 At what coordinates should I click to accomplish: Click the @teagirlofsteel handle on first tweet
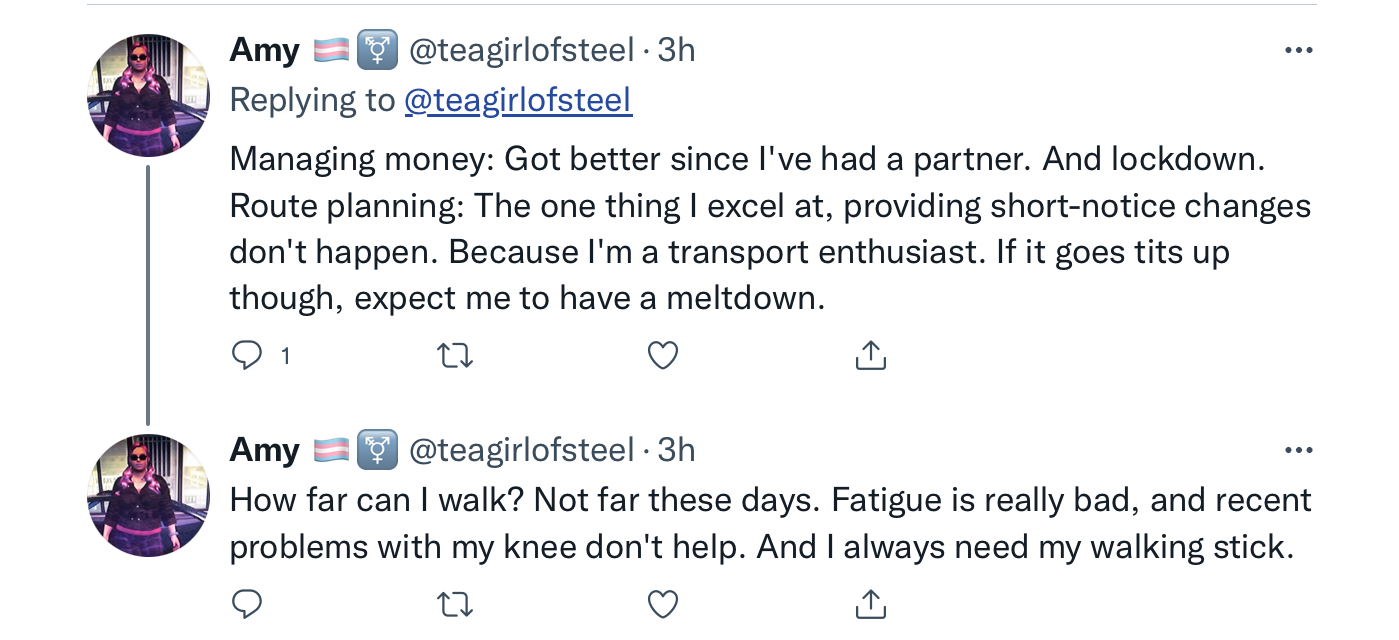tap(521, 51)
